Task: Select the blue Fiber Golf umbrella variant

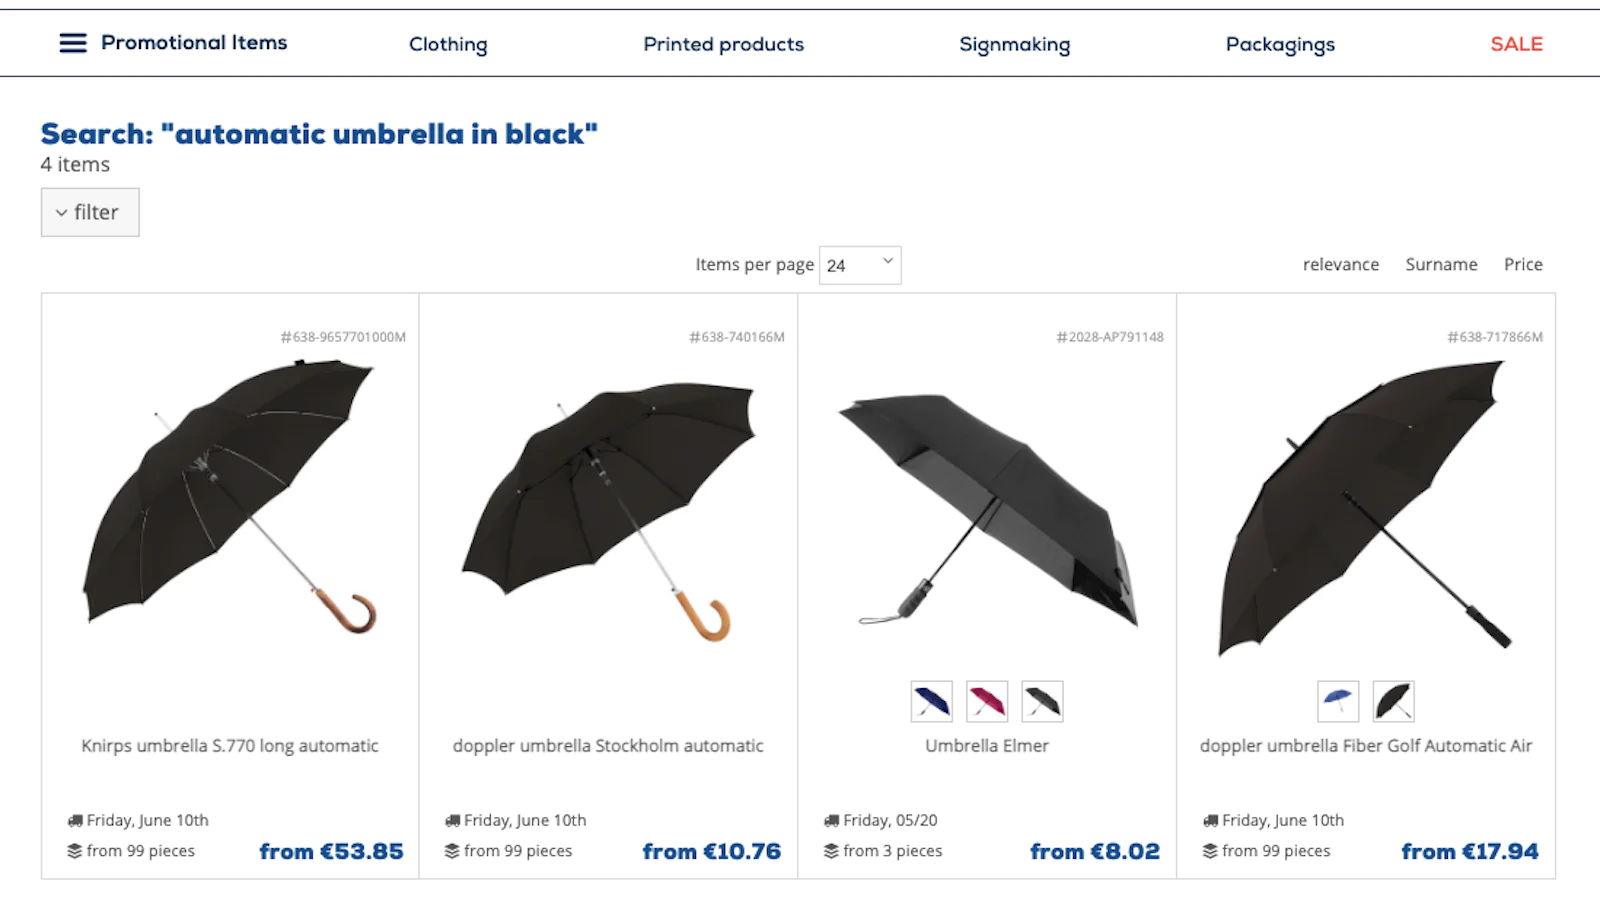Action: click(1338, 701)
